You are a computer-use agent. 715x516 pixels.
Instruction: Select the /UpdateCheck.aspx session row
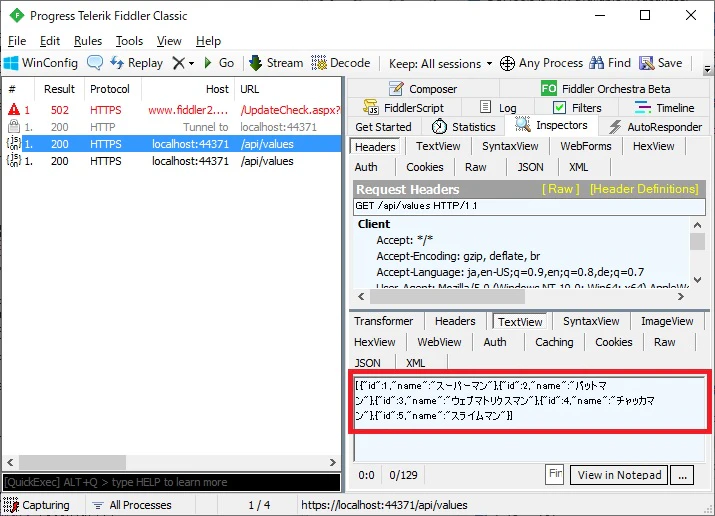(172, 110)
